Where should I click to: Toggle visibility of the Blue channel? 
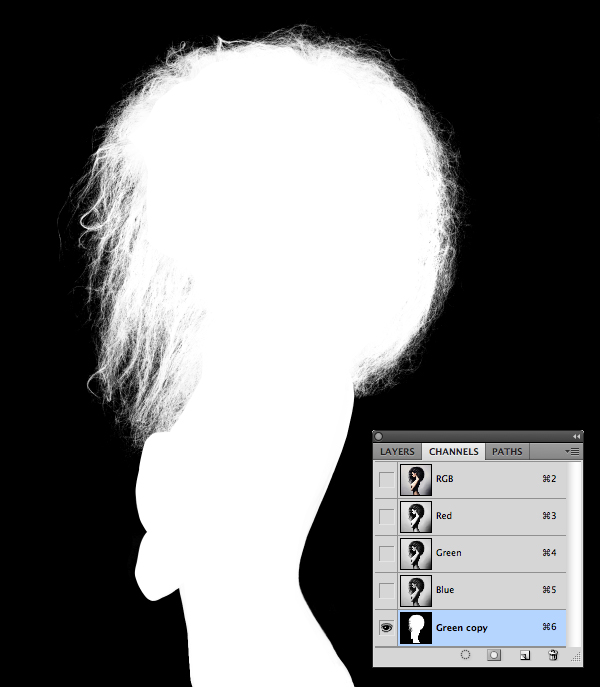(386, 591)
